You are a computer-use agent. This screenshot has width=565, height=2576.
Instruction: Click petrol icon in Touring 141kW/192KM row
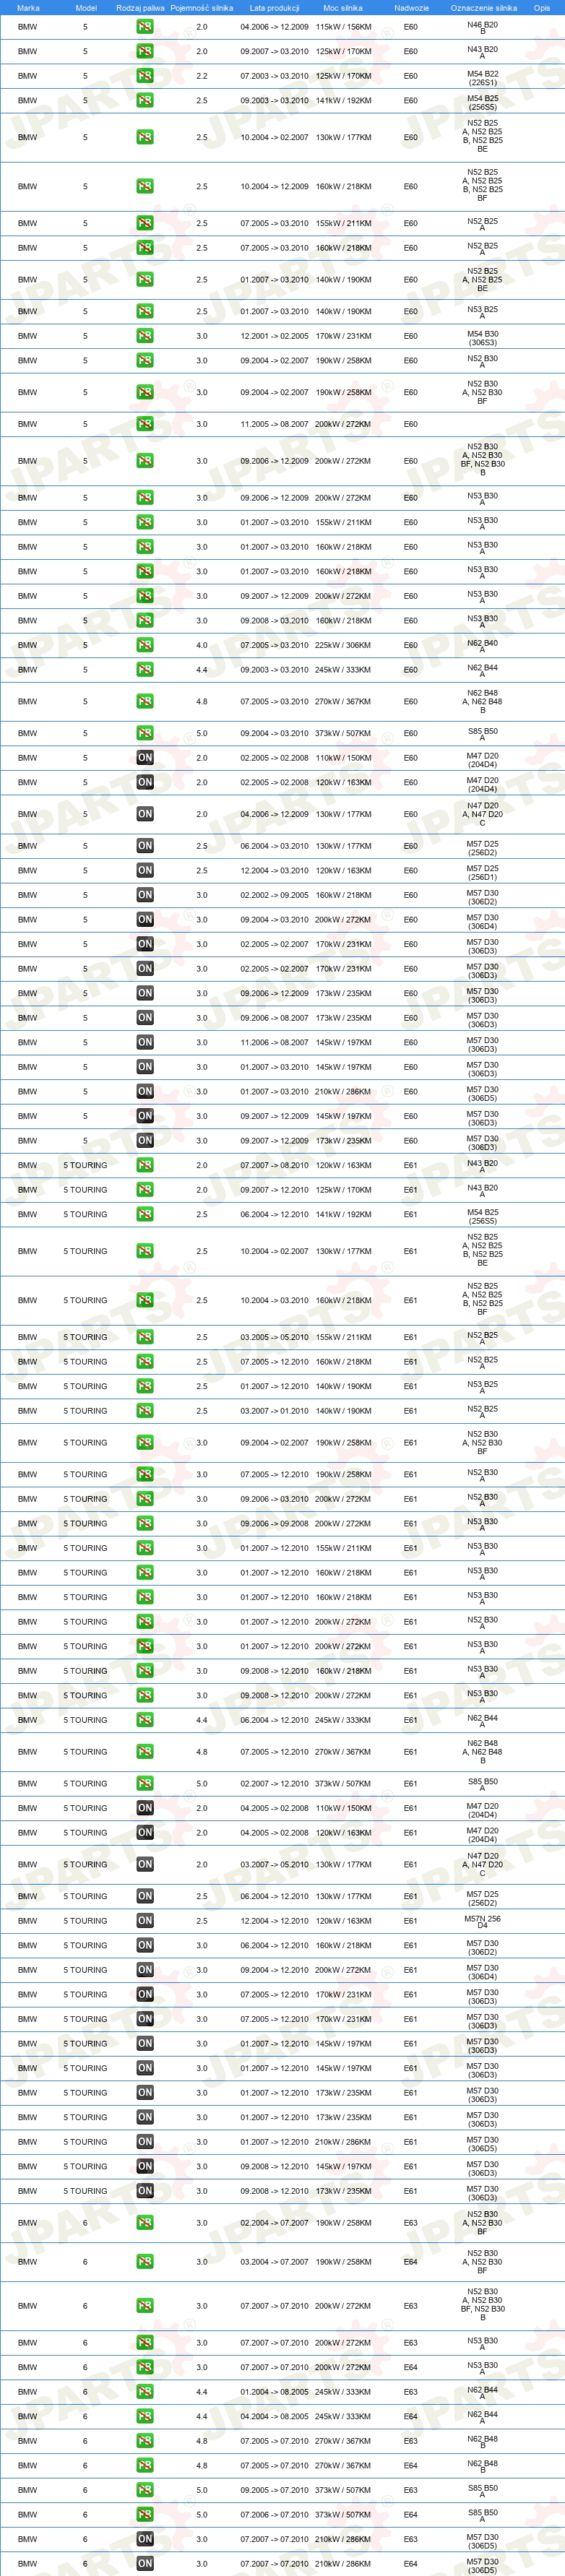pos(145,1215)
